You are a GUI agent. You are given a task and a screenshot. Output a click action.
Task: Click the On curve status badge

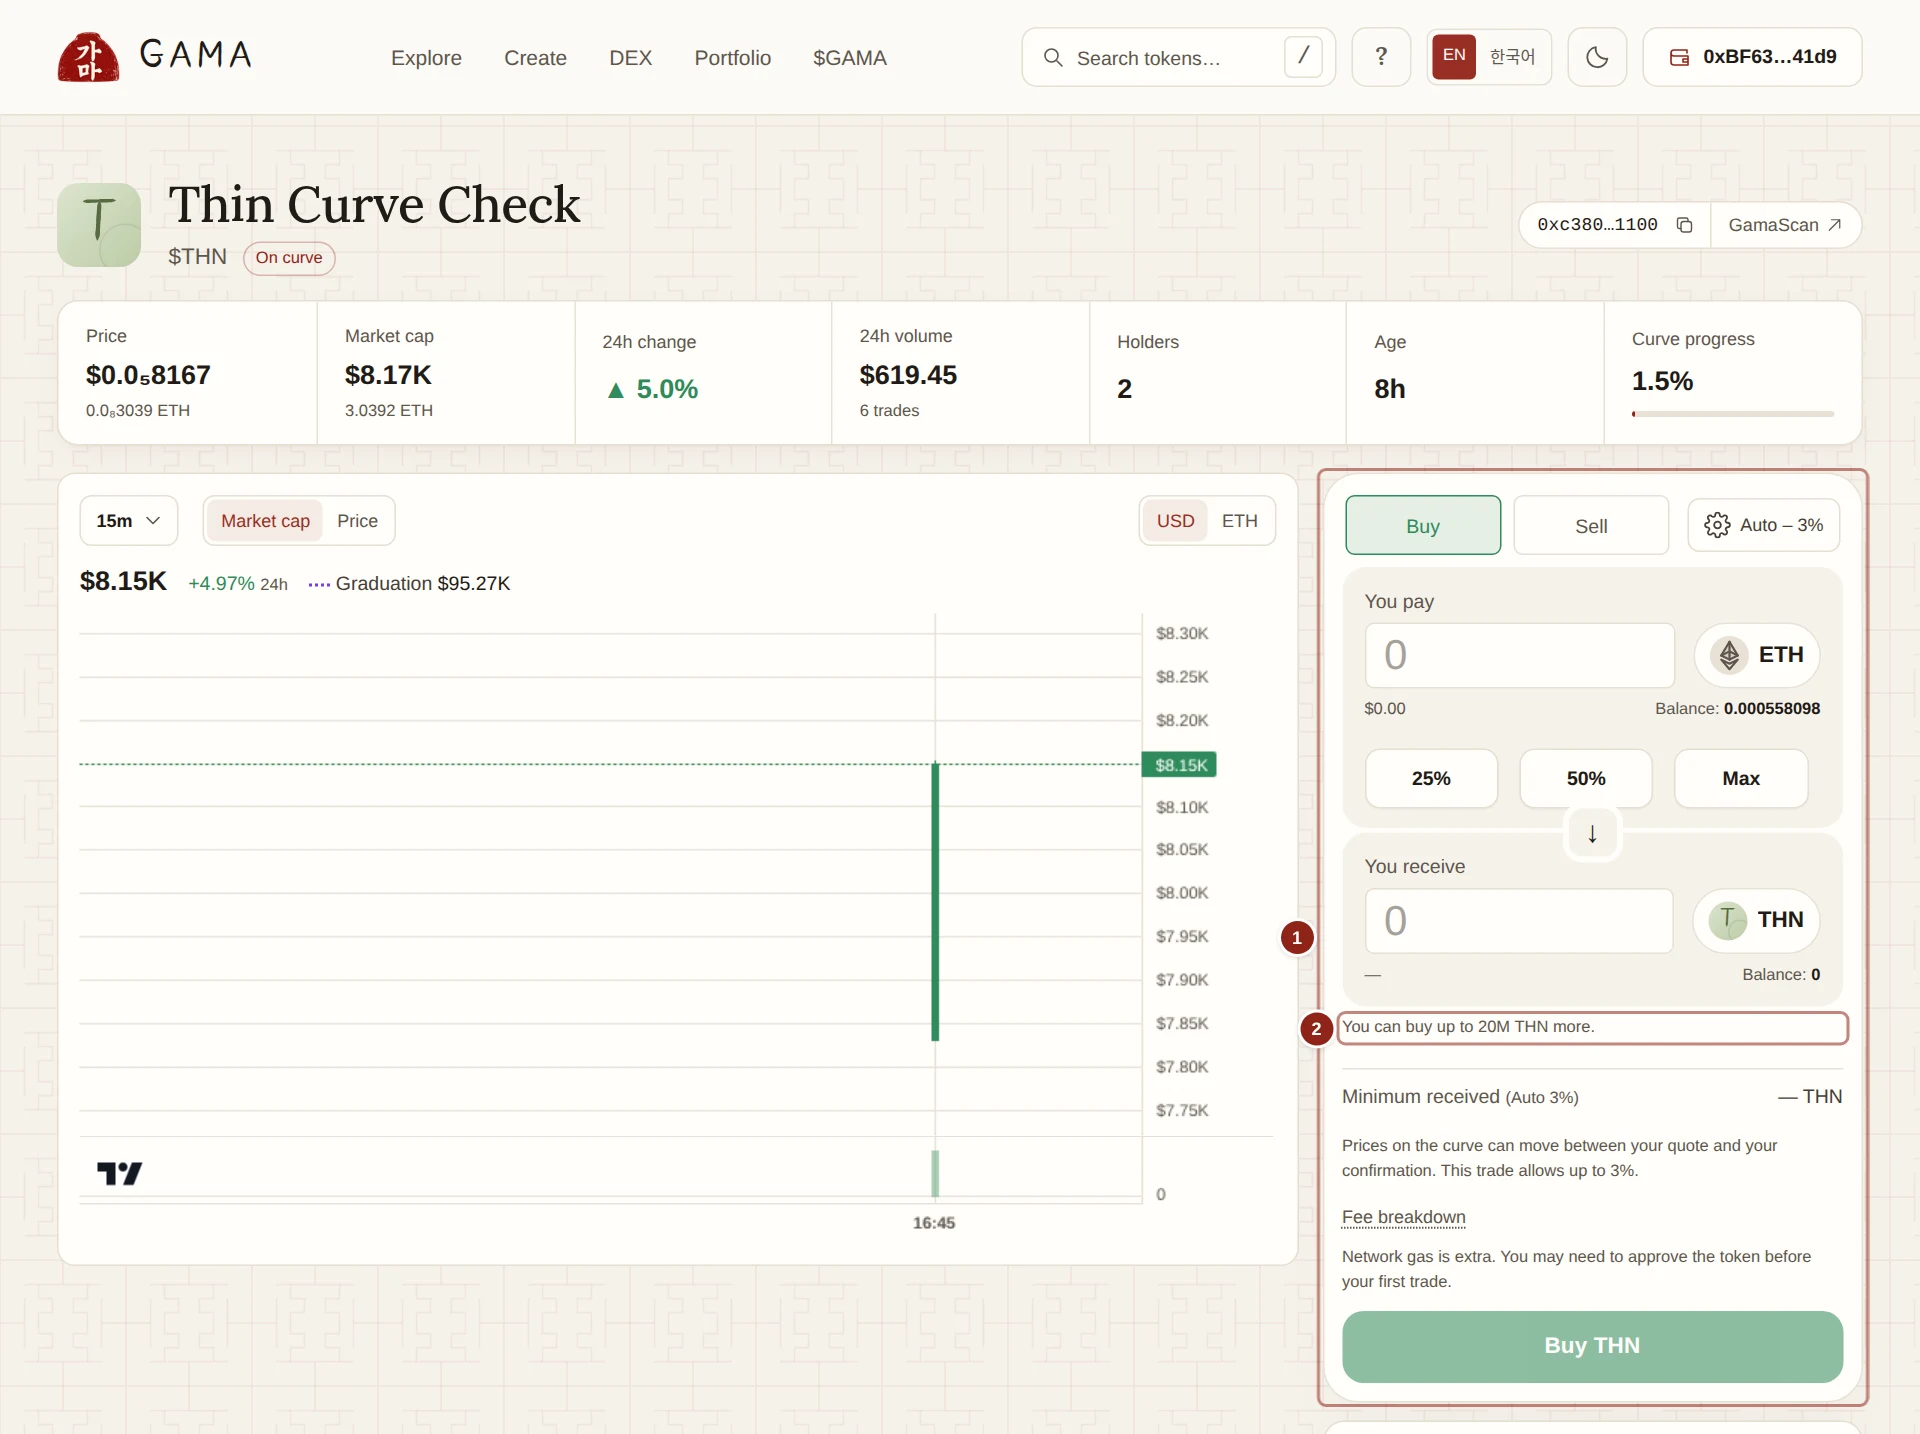pyautogui.click(x=289, y=257)
